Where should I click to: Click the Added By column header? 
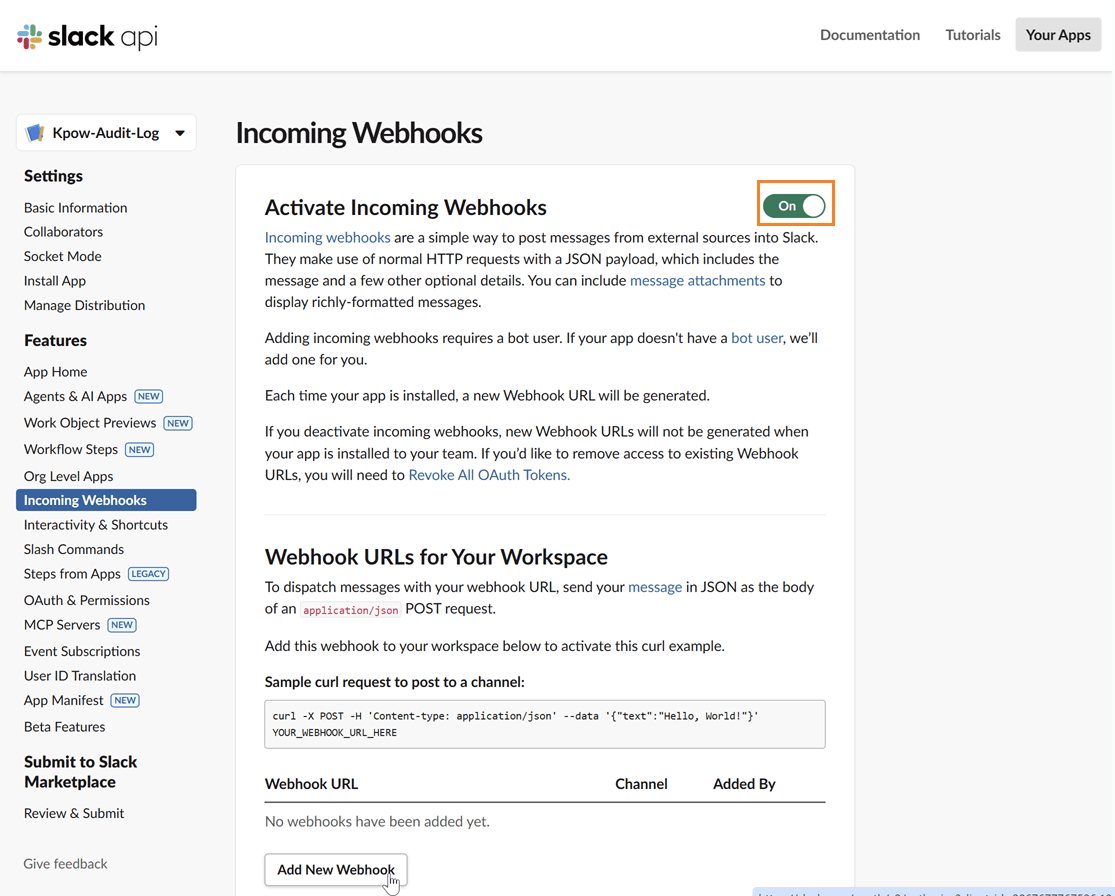[x=744, y=784]
